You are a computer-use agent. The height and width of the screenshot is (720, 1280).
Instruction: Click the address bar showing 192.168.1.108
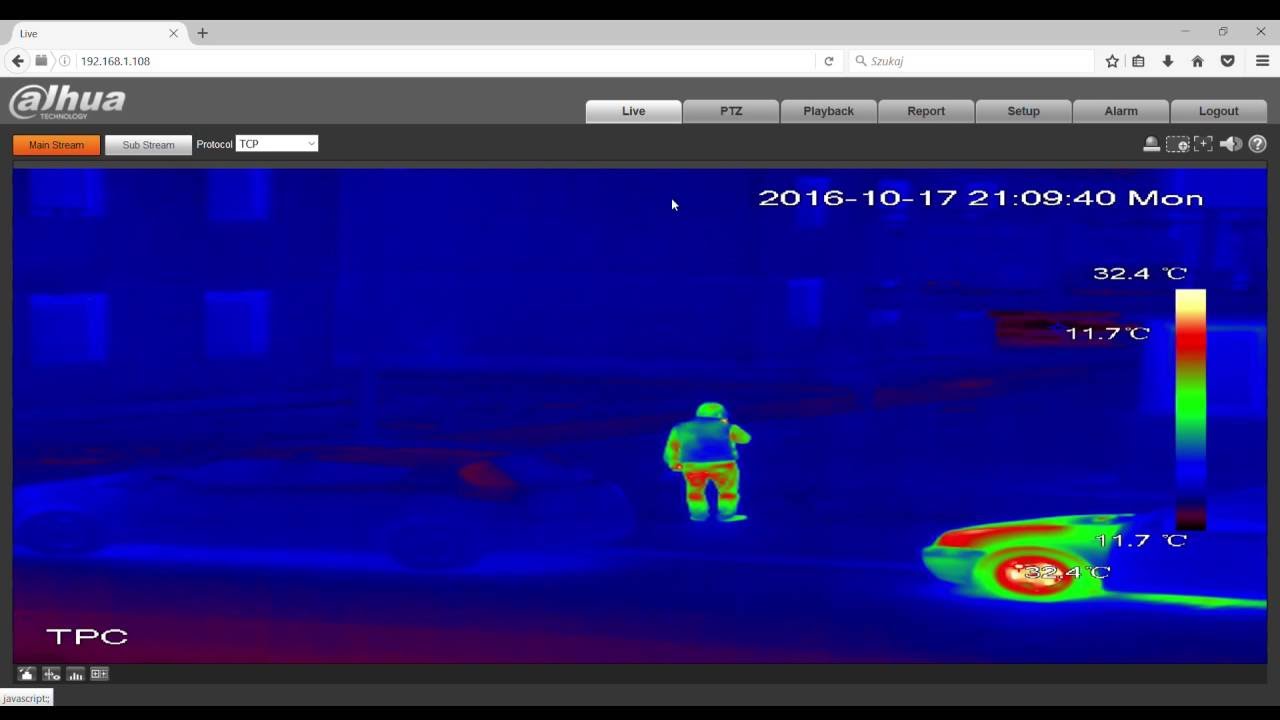pos(445,61)
